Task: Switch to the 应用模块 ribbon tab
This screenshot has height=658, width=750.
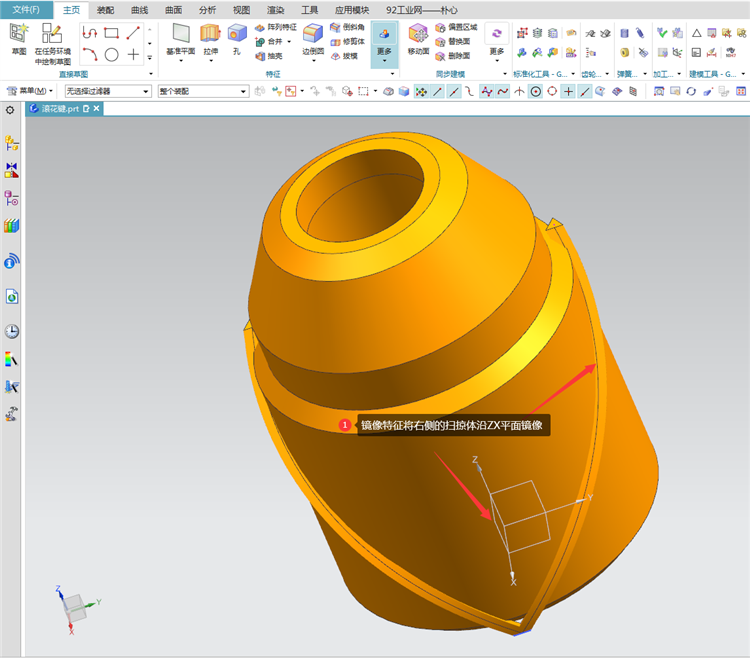Action: 352,10
